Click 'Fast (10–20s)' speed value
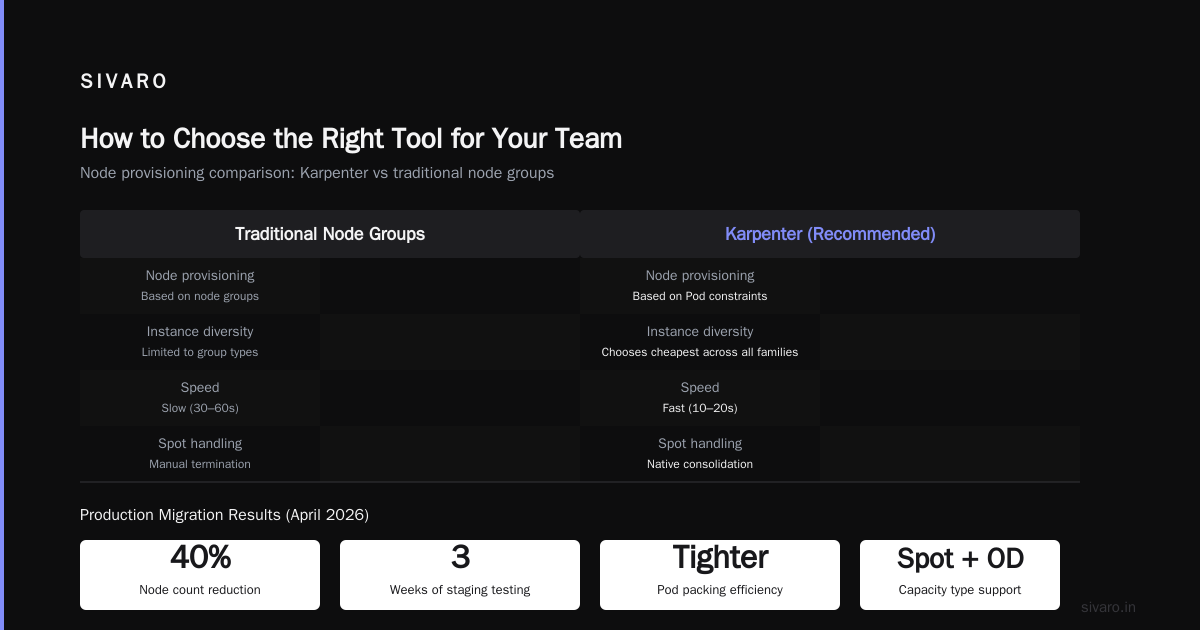The image size is (1200, 630). (x=700, y=408)
